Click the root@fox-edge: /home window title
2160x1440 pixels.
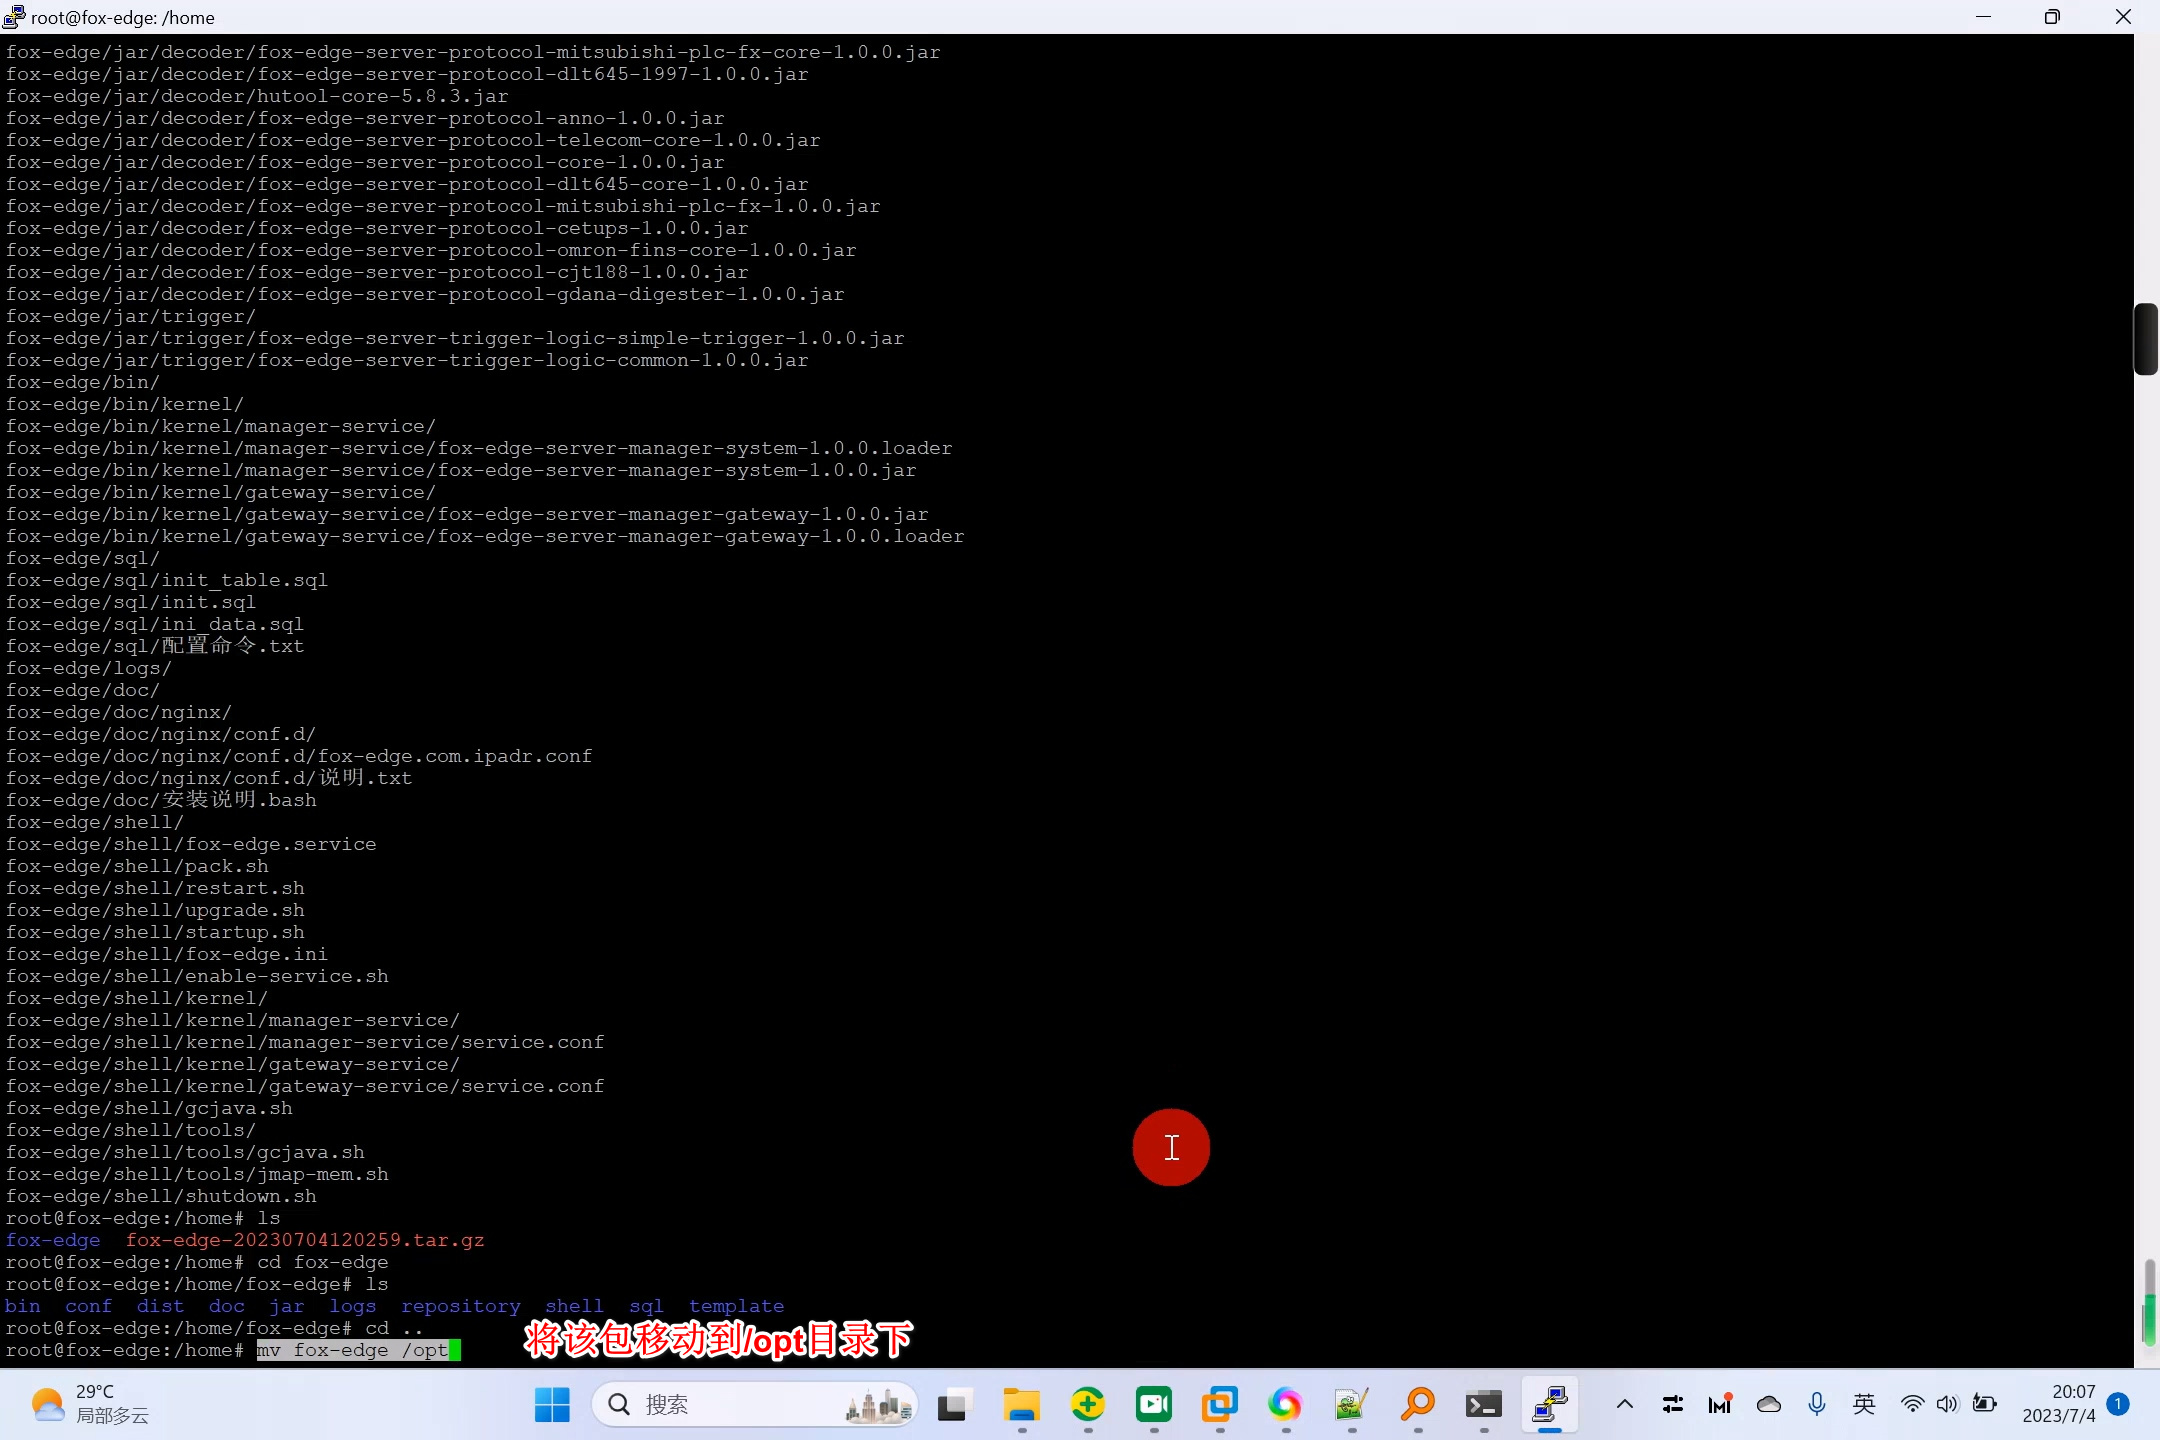pyautogui.click(x=122, y=17)
